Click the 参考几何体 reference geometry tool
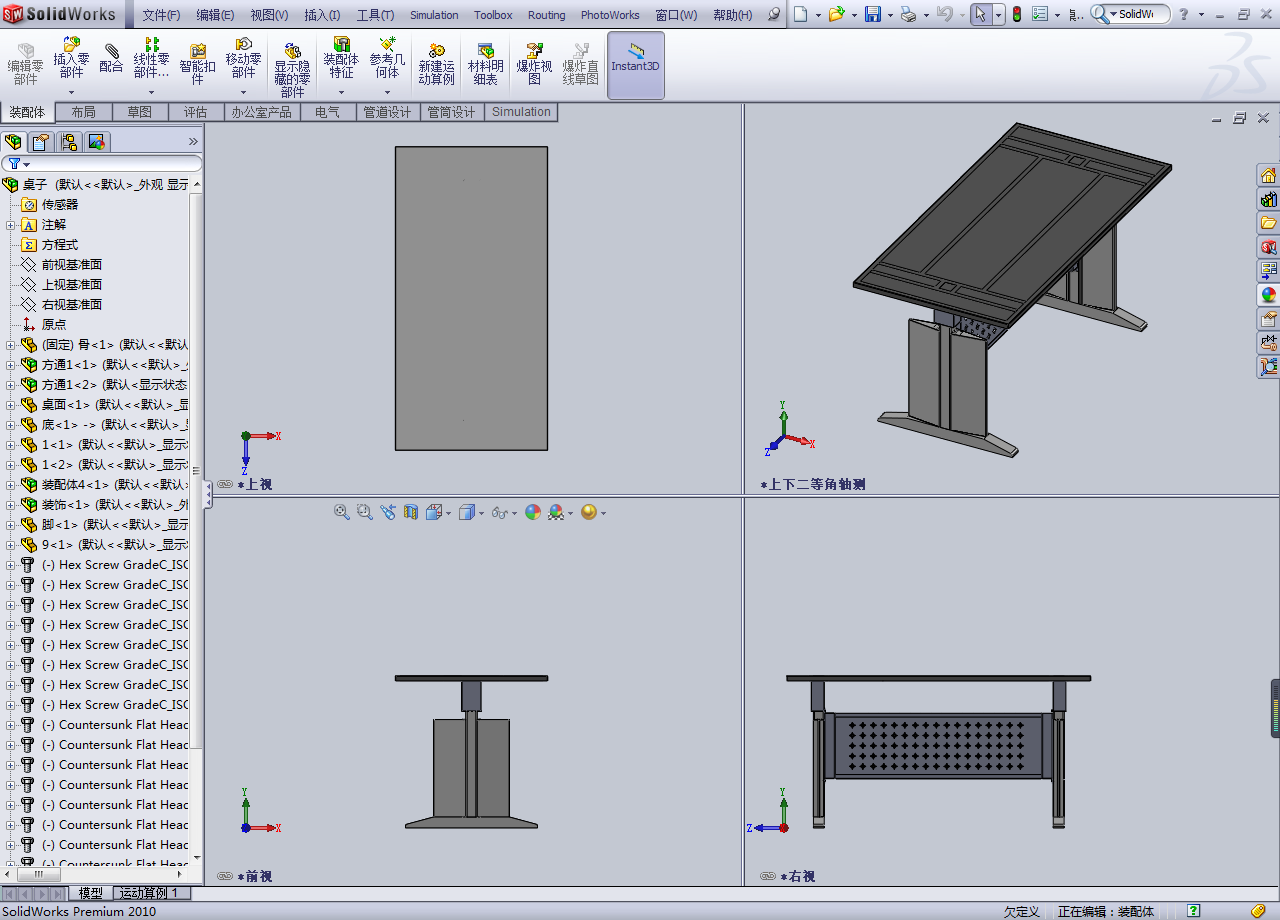 [x=387, y=58]
